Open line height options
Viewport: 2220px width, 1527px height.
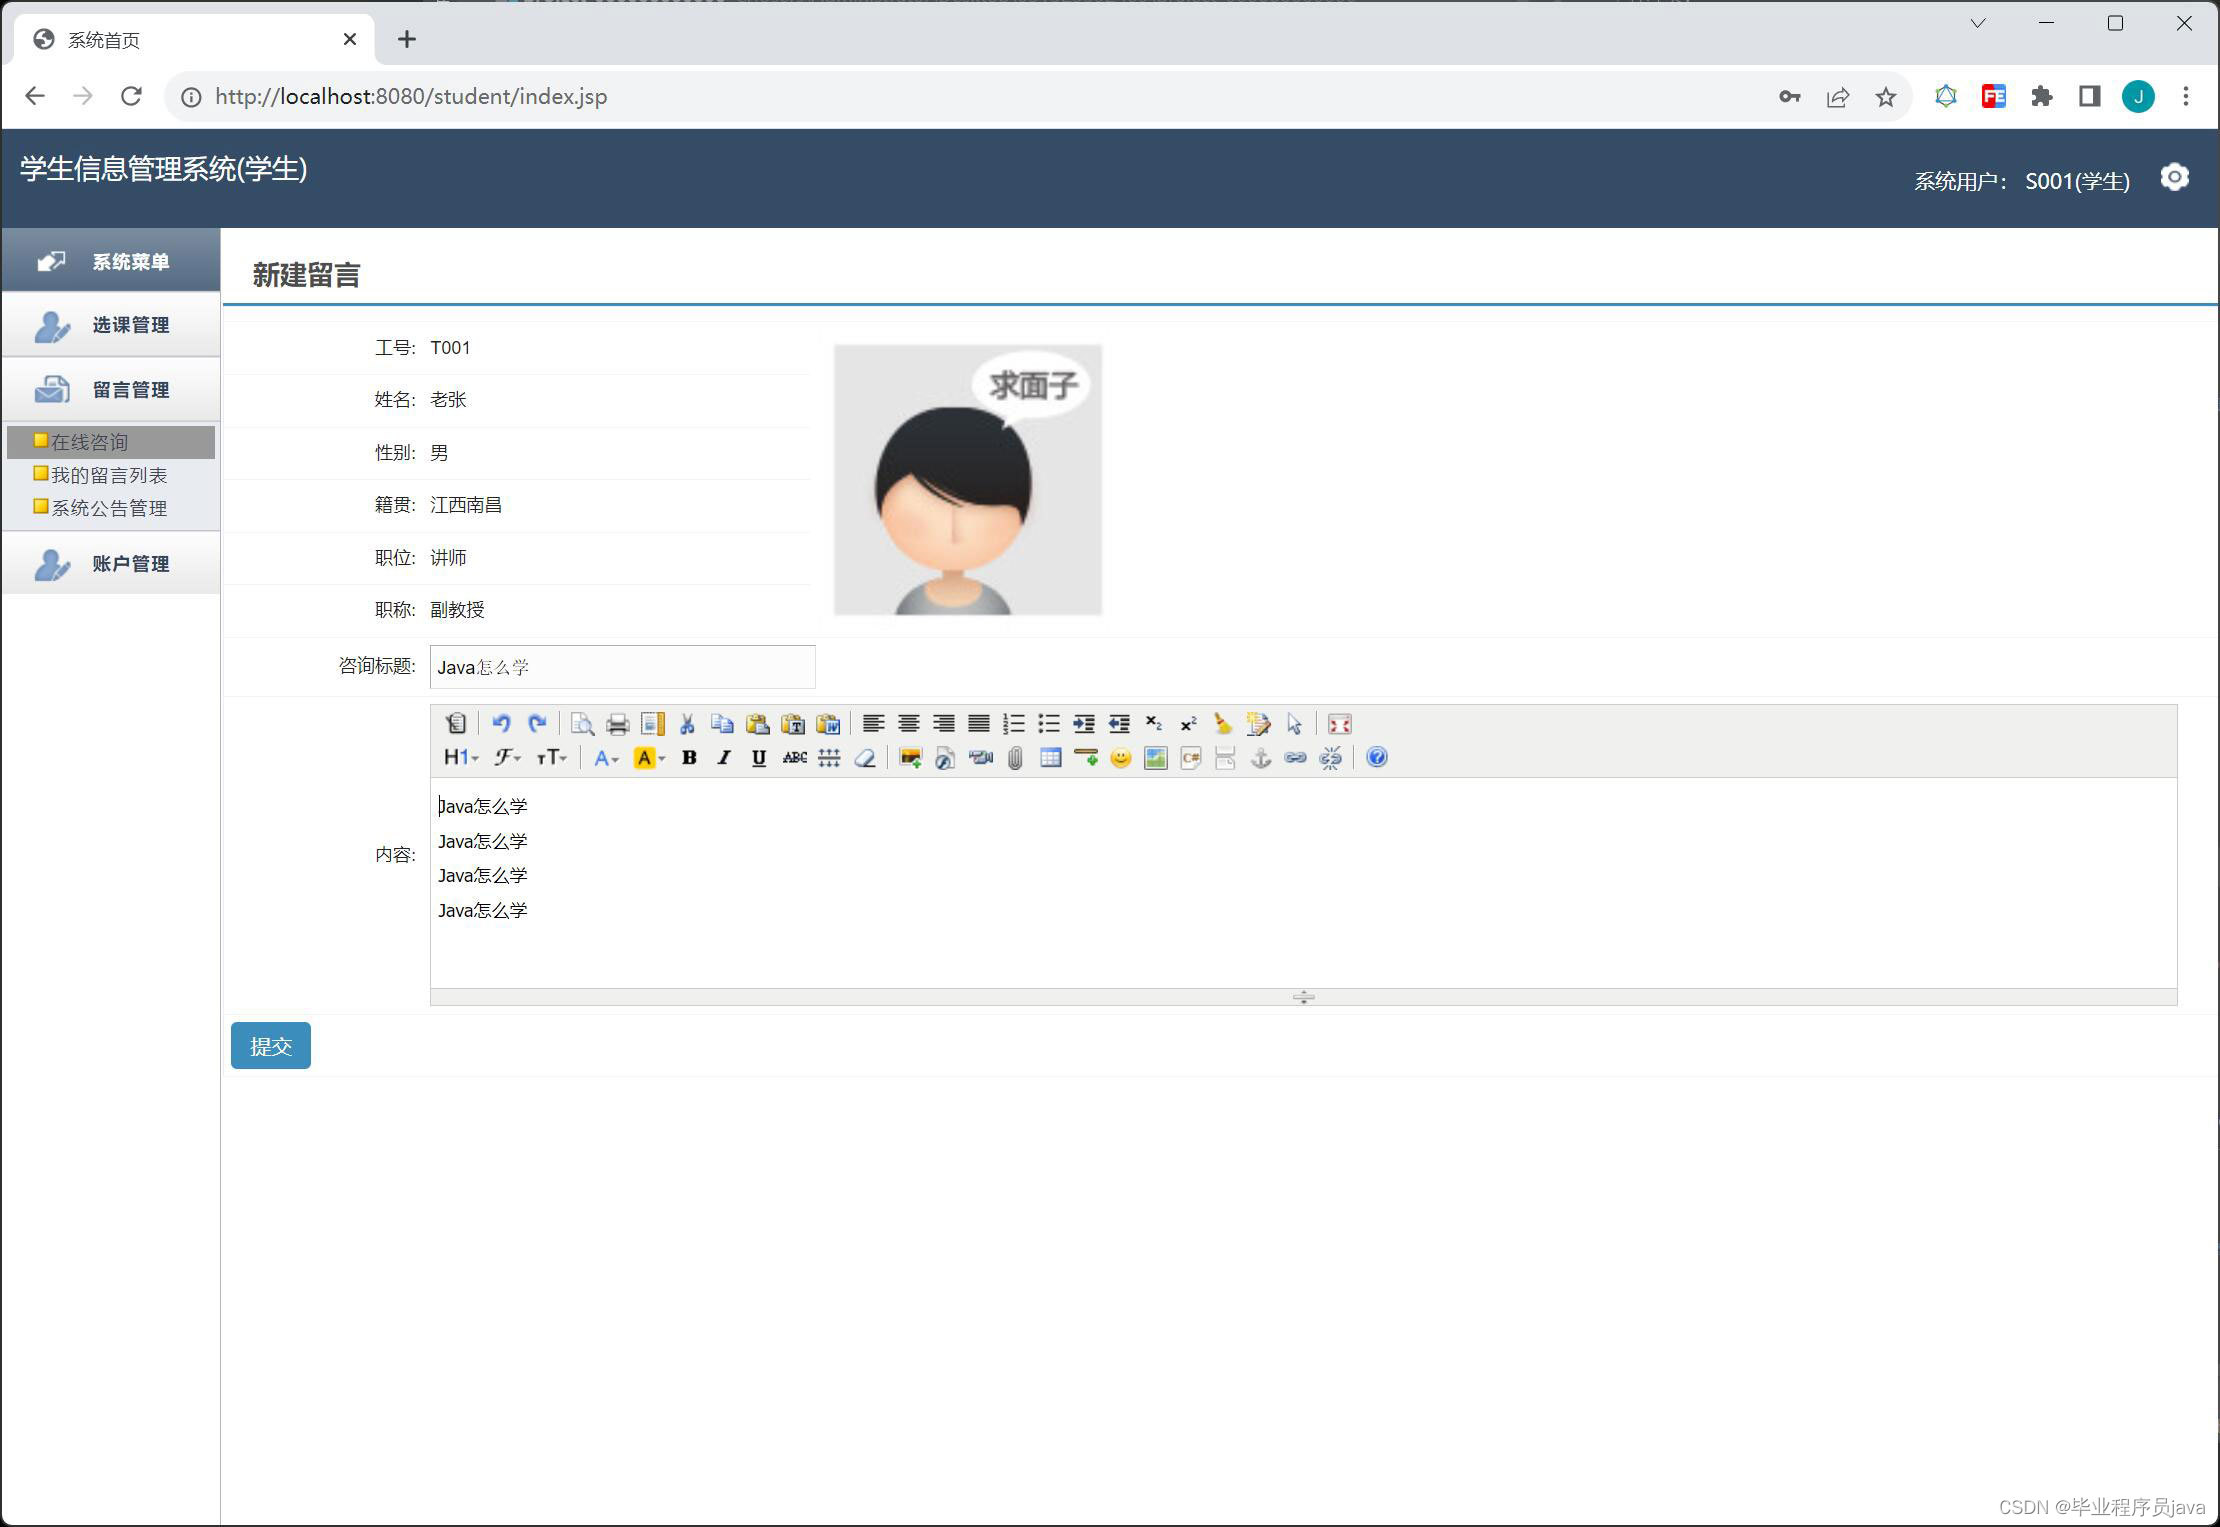tap(829, 757)
